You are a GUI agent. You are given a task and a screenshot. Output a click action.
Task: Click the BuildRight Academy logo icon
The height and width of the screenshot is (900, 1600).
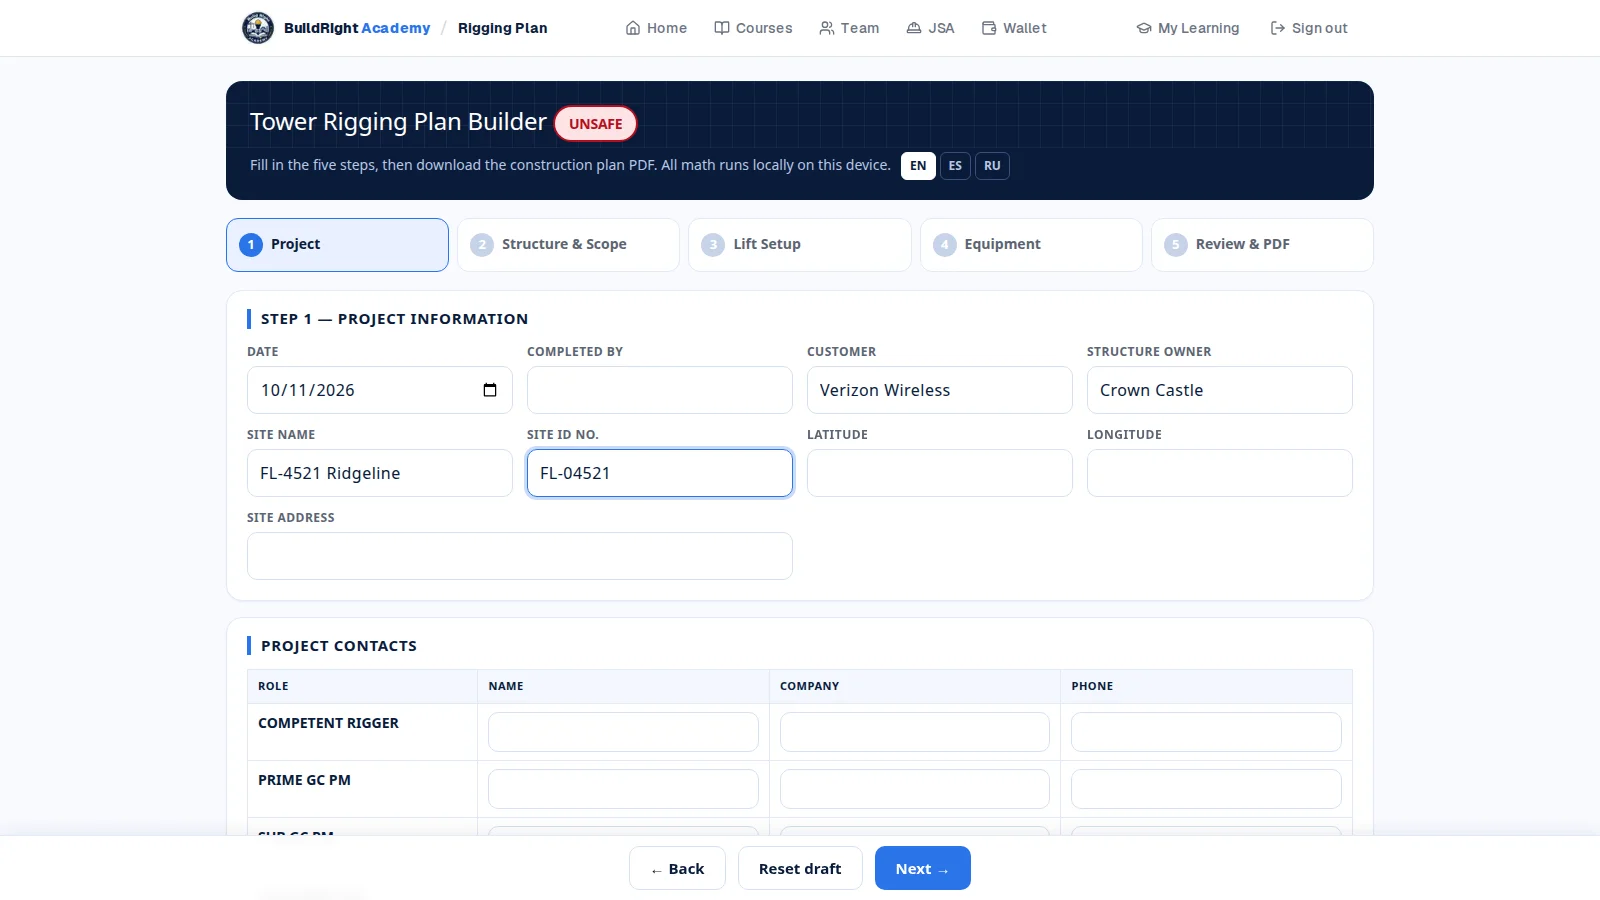coord(258,28)
